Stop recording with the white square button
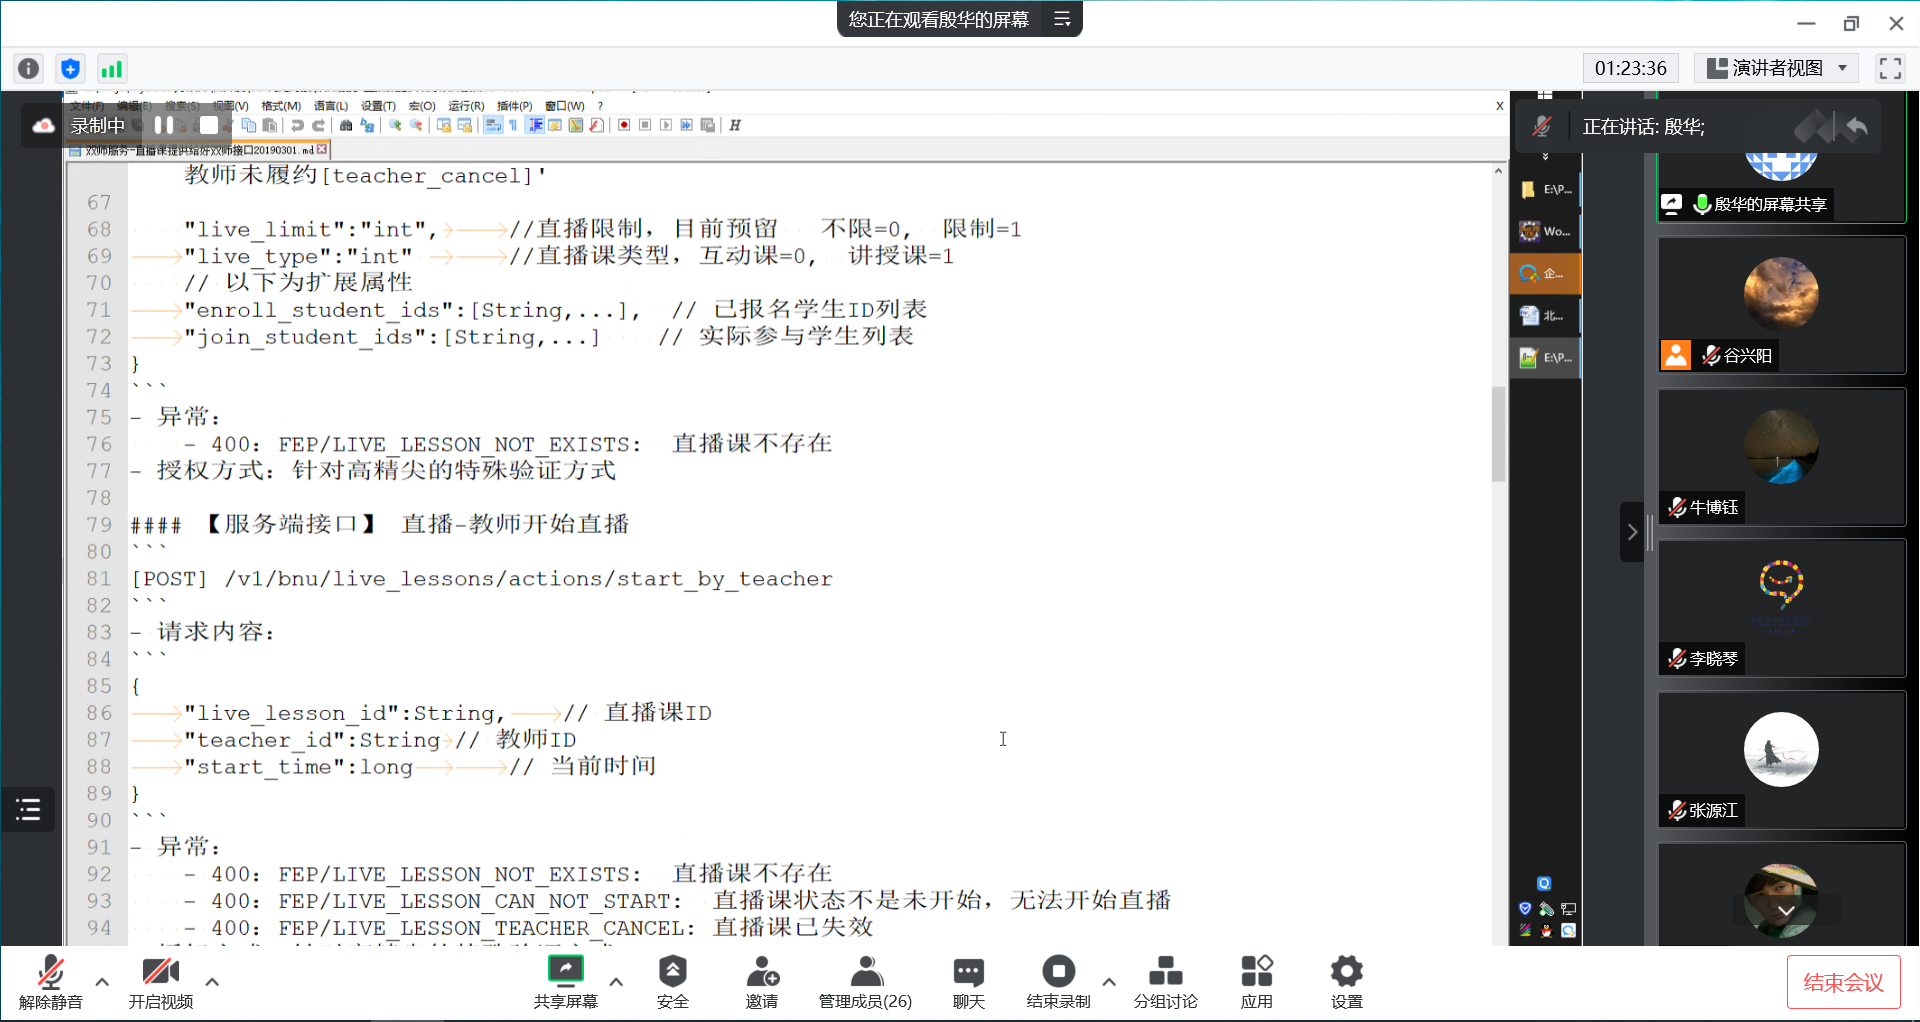The width and height of the screenshot is (1920, 1022). pyautogui.click(x=208, y=125)
